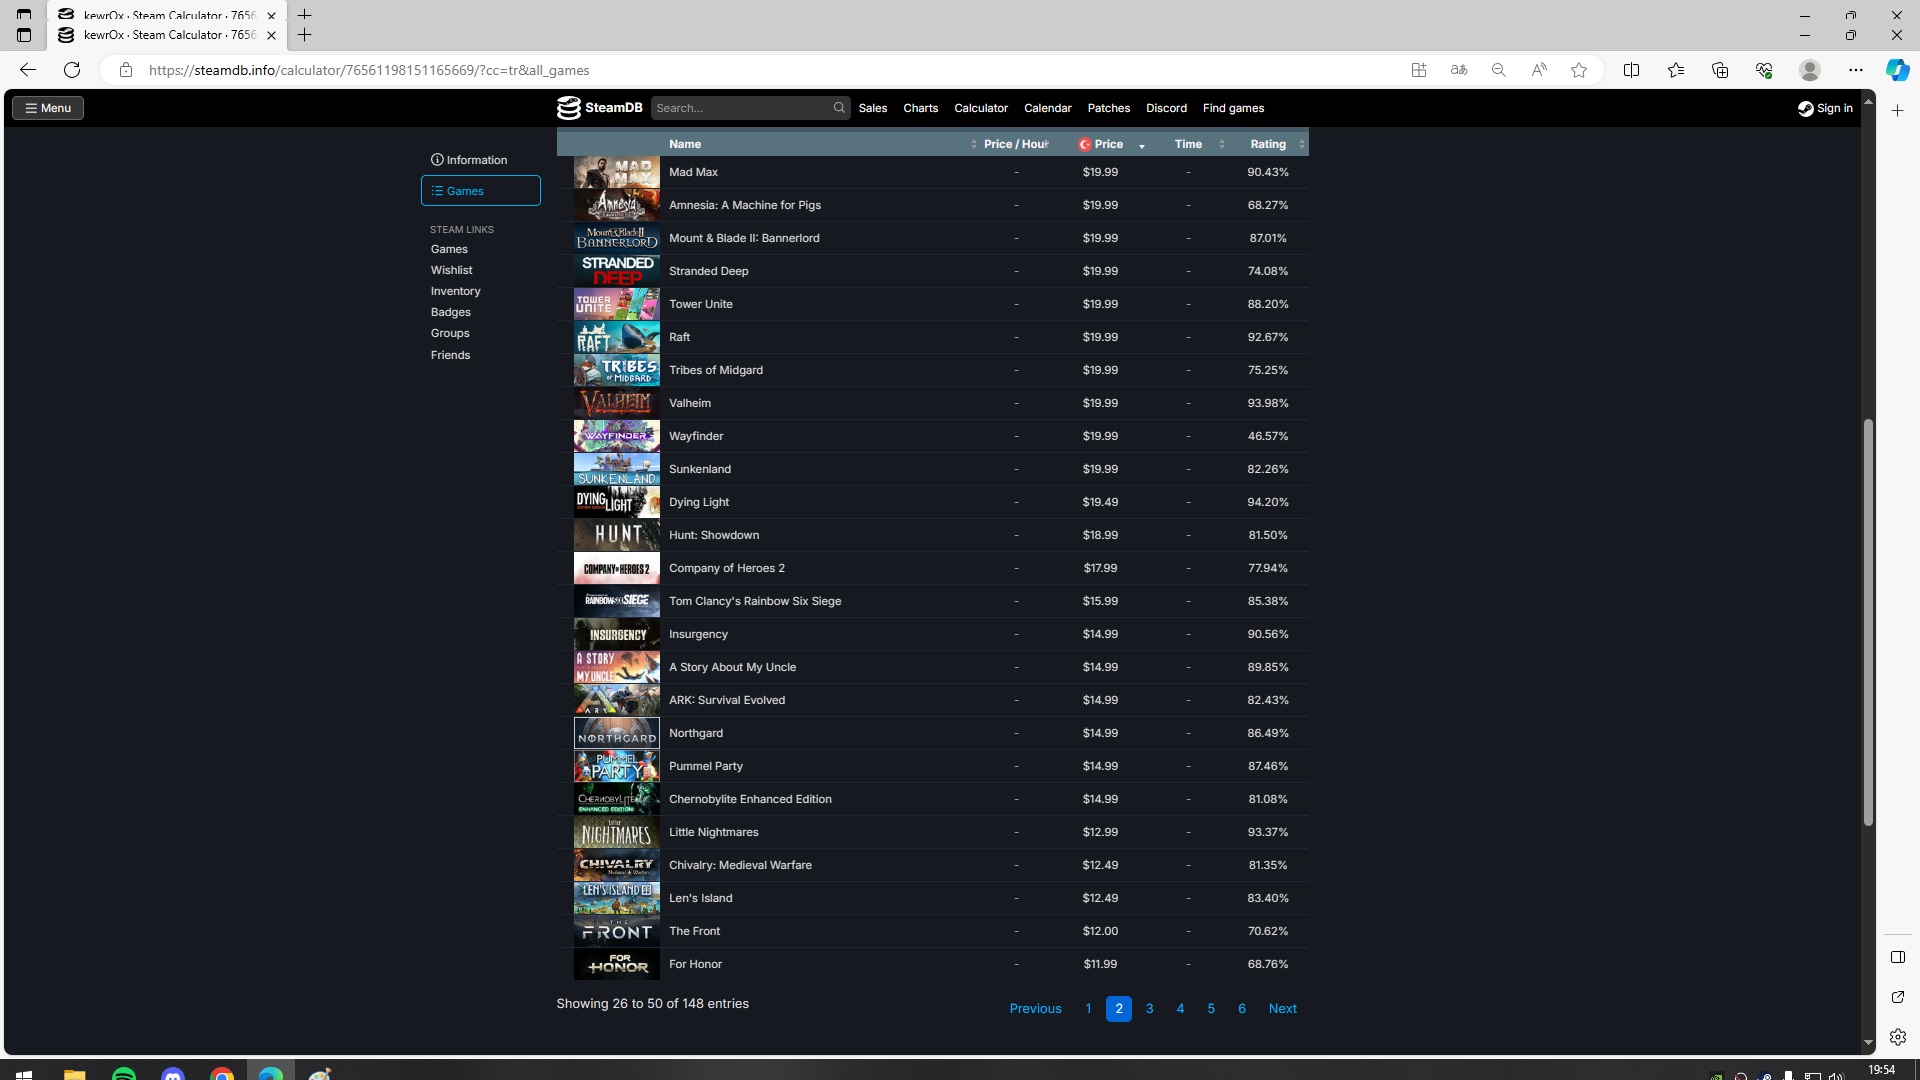Open the Wishlist steam link
Viewport: 1920px width, 1080px height.
coord(452,270)
